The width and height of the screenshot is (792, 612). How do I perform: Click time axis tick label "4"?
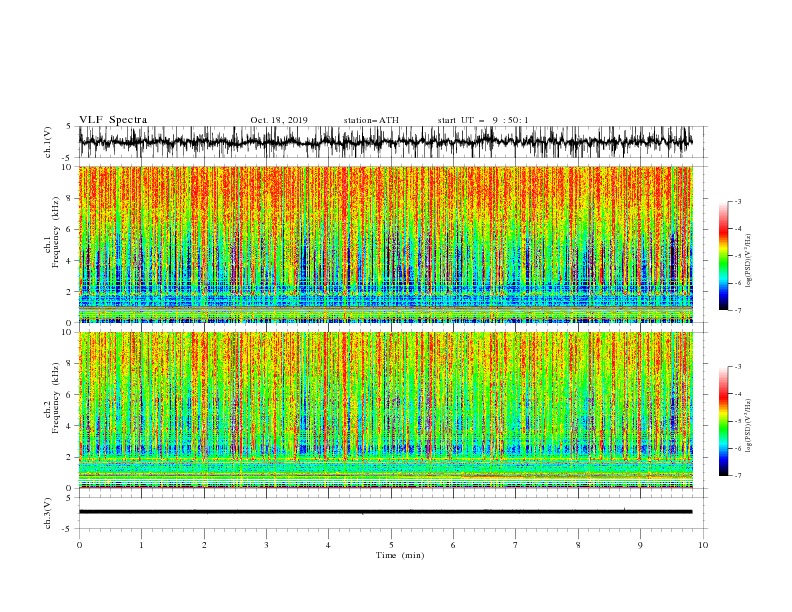328,545
